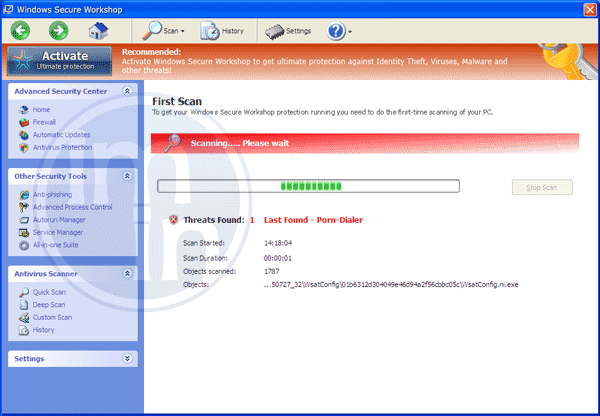Screen dimensions: 600x416
Task: Open the Home sidebar link
Action: coord(41,109)
